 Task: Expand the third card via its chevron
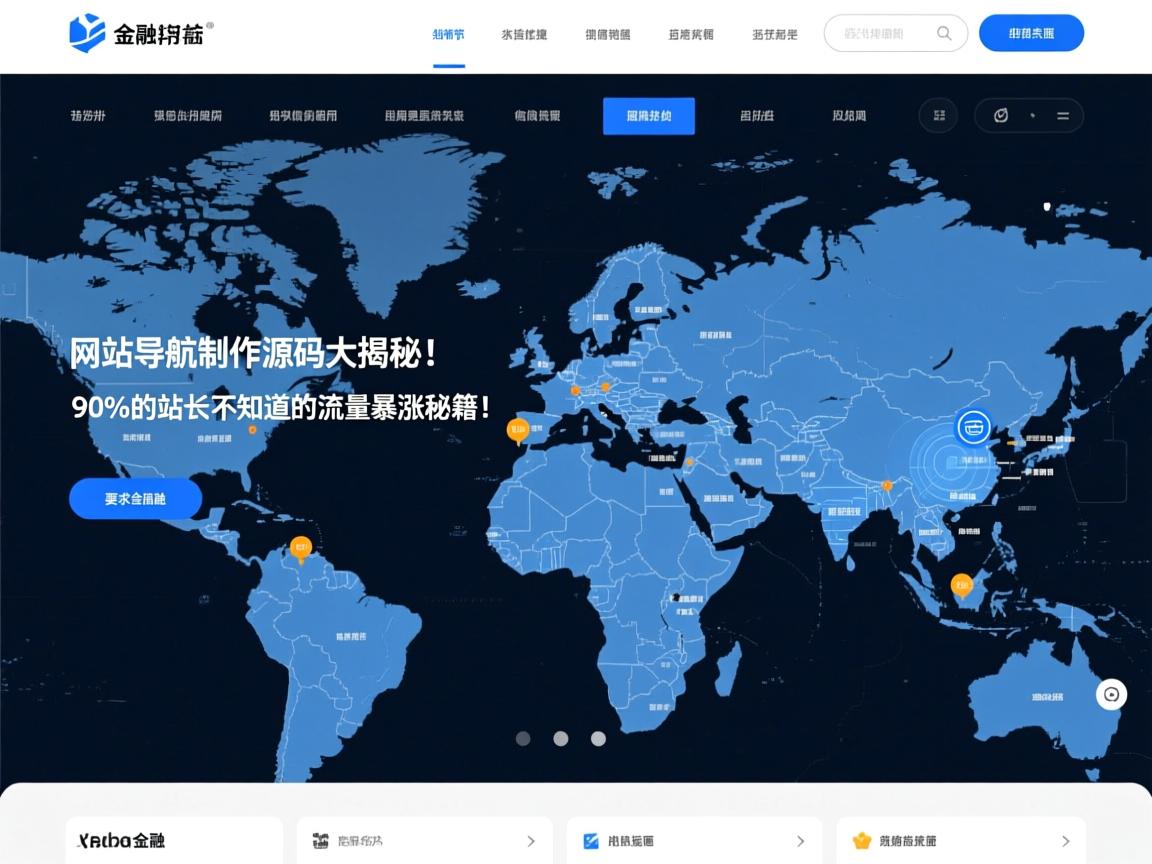(x=799, y=841)
